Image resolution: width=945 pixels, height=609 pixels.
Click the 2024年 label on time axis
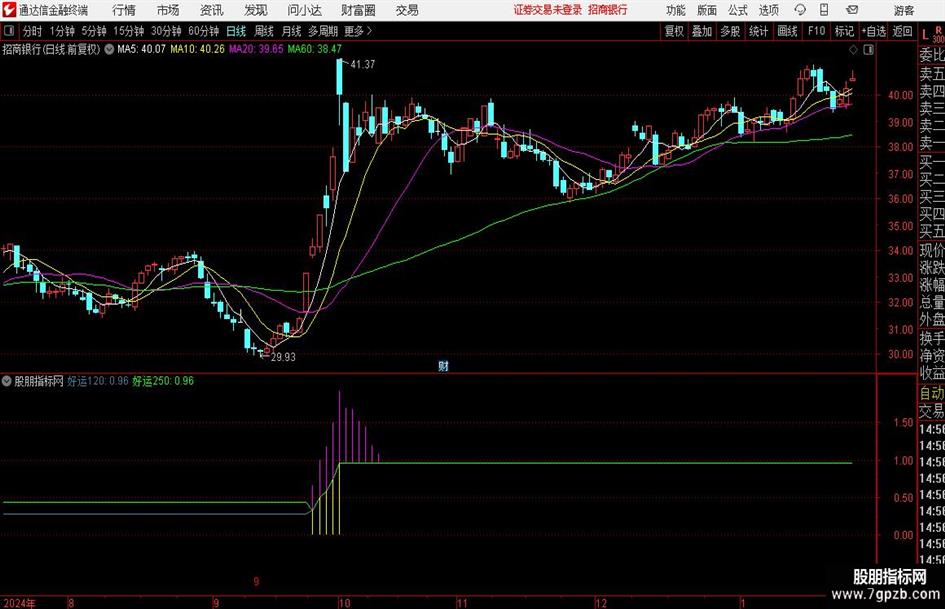click(x=19, y=603)
